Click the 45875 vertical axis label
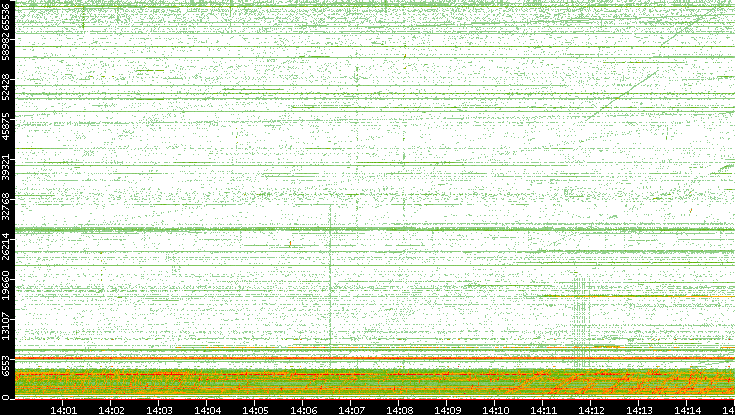735x415 pixels. point(7,135)
